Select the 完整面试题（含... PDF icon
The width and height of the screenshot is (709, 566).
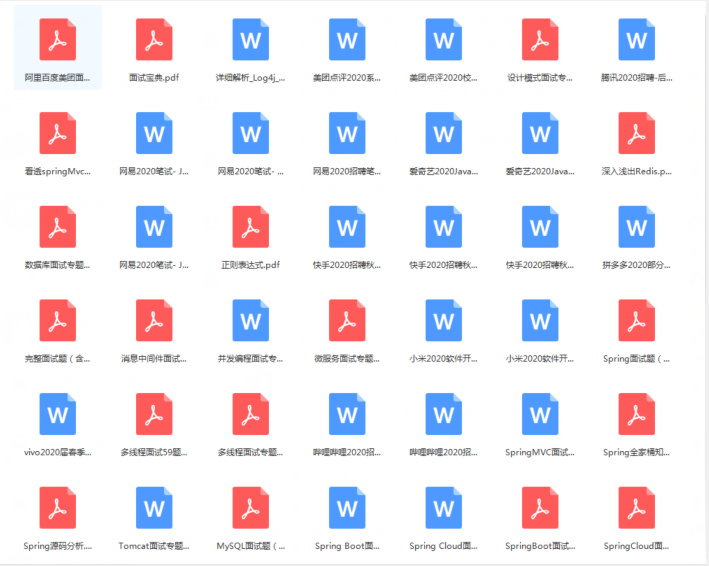point(57,320)
